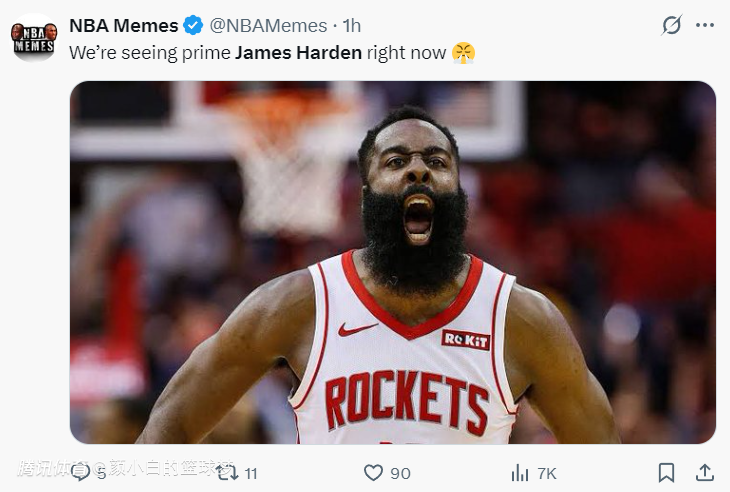Screen dimensions: 730x492
Task: Click the 7K views count
Action: [x=546, y=473]
